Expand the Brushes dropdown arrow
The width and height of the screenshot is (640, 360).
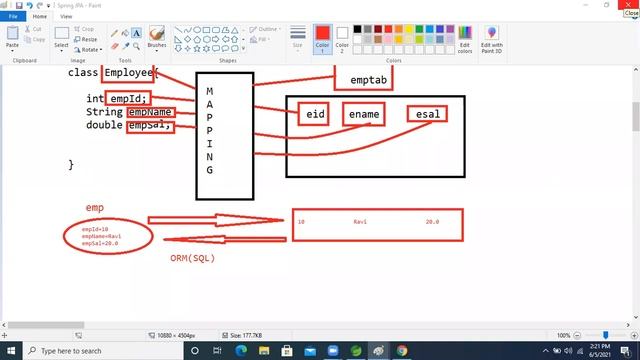157,51
